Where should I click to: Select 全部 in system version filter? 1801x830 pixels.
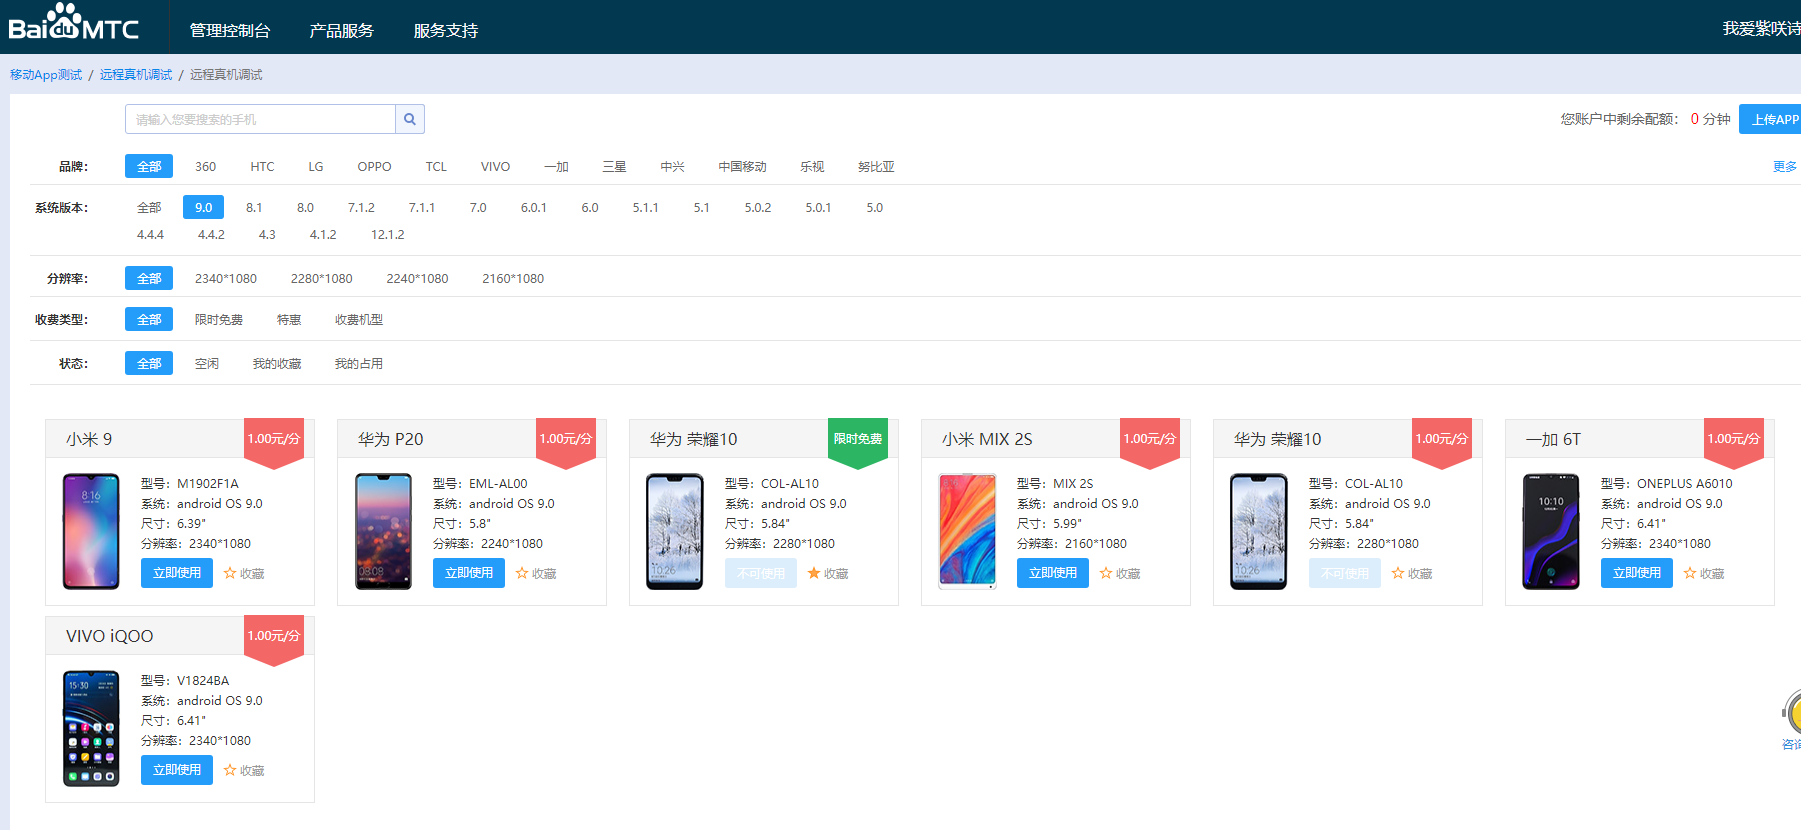pos(149,208)
